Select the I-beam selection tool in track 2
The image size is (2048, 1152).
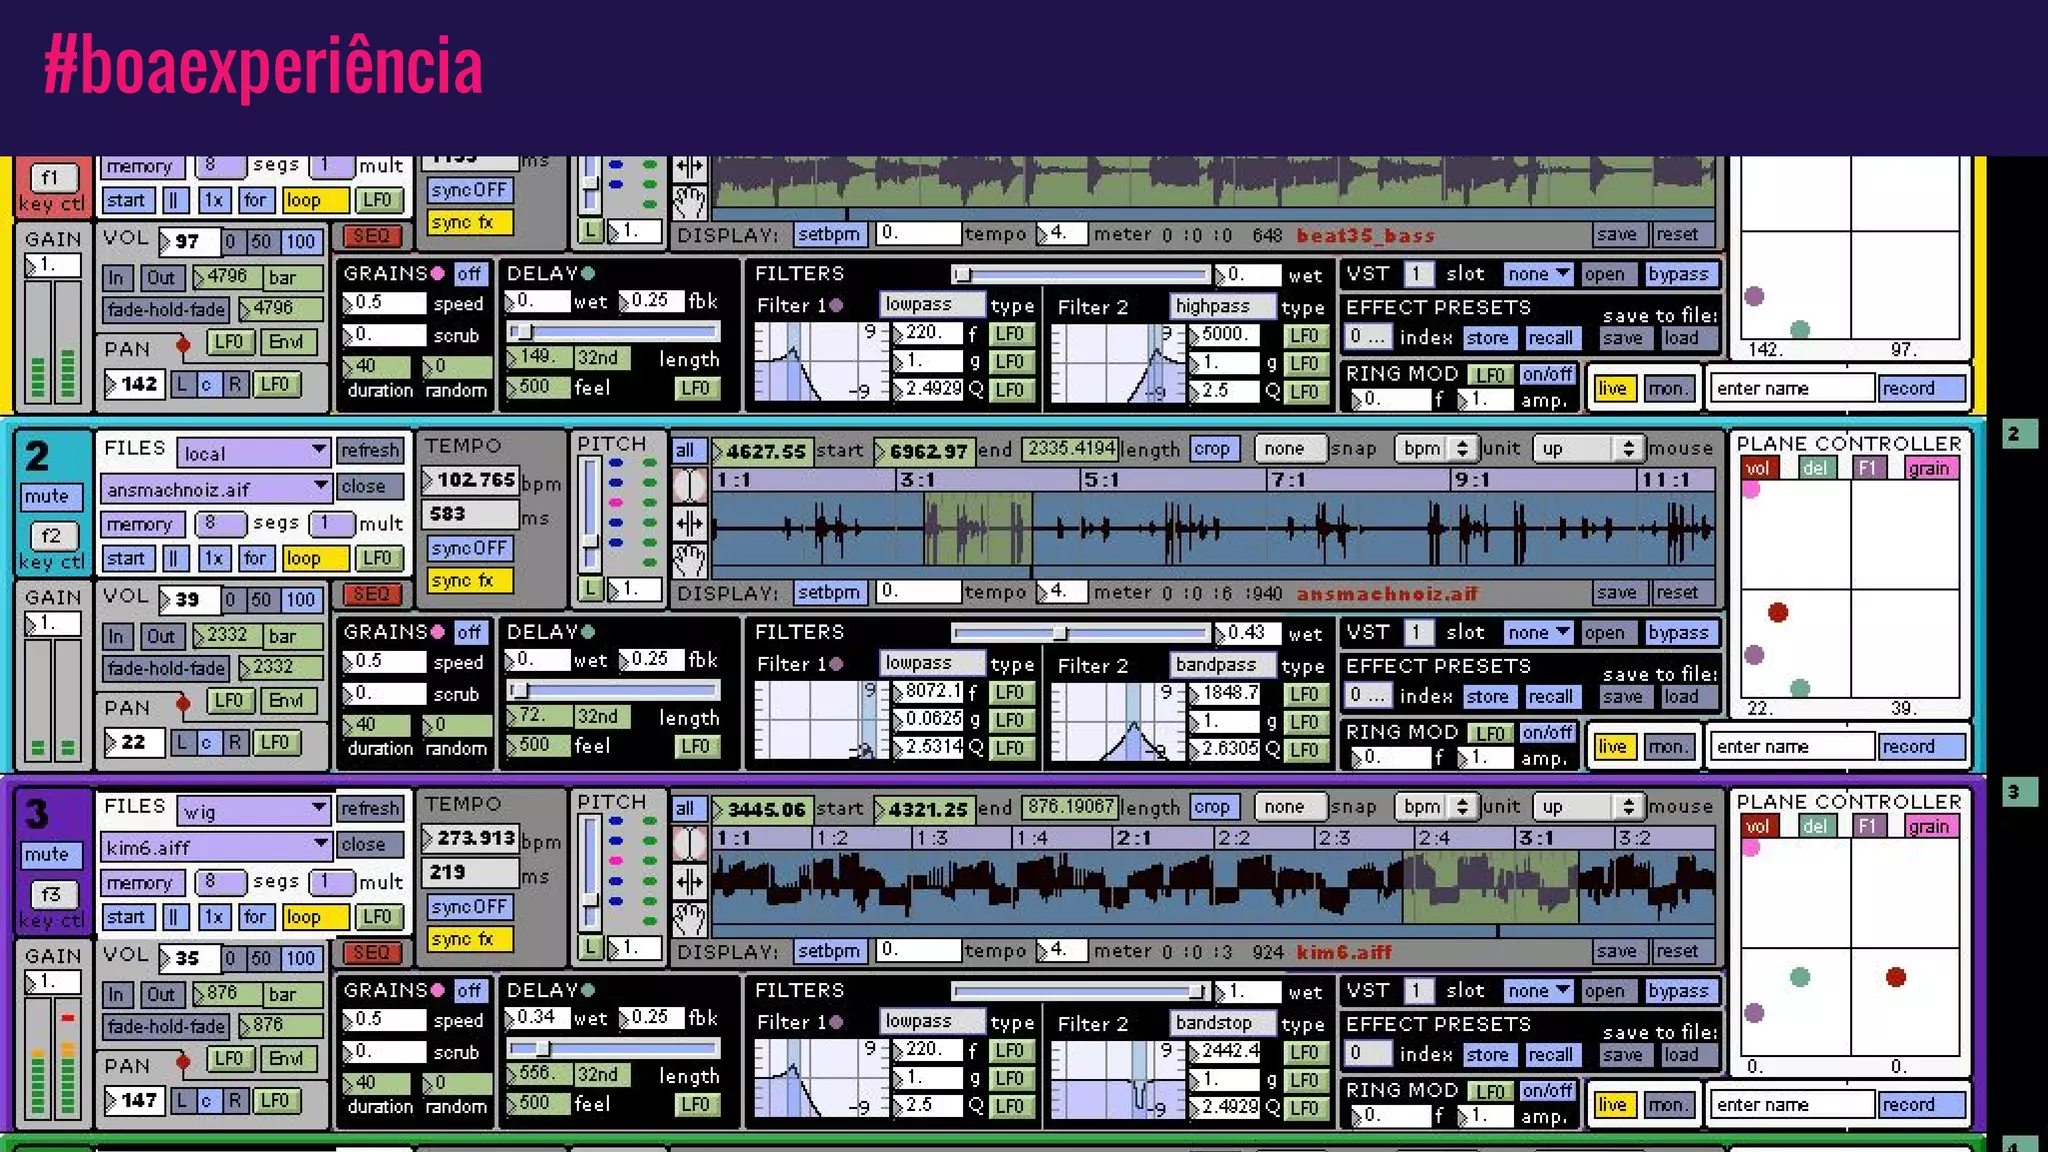pos(689,487)
